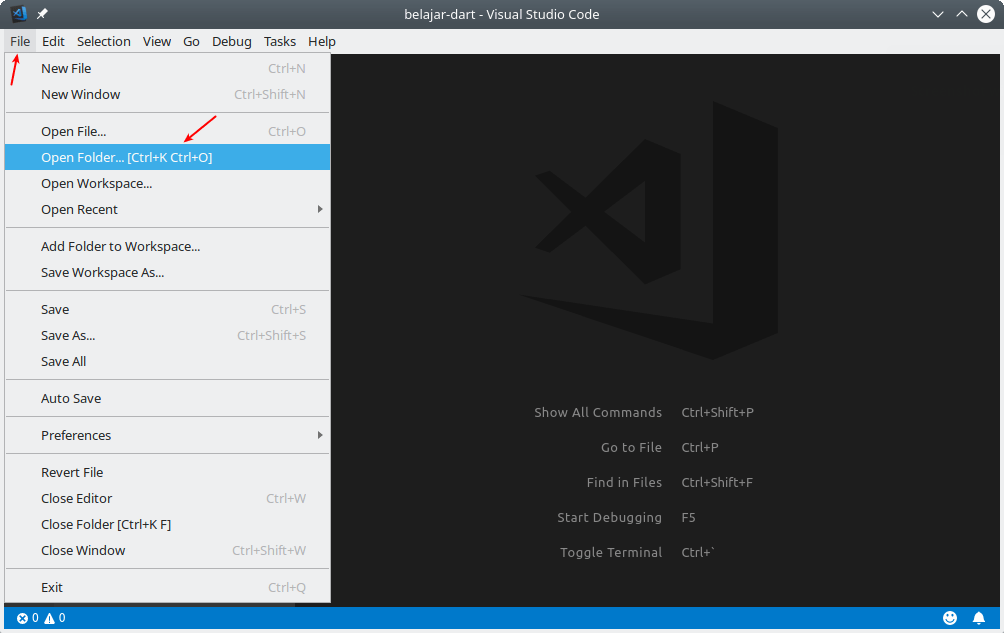Viewport: 1004px width, 633px height.
Task: Select Open Folder menu entry
Action: (x=167, y=157)
